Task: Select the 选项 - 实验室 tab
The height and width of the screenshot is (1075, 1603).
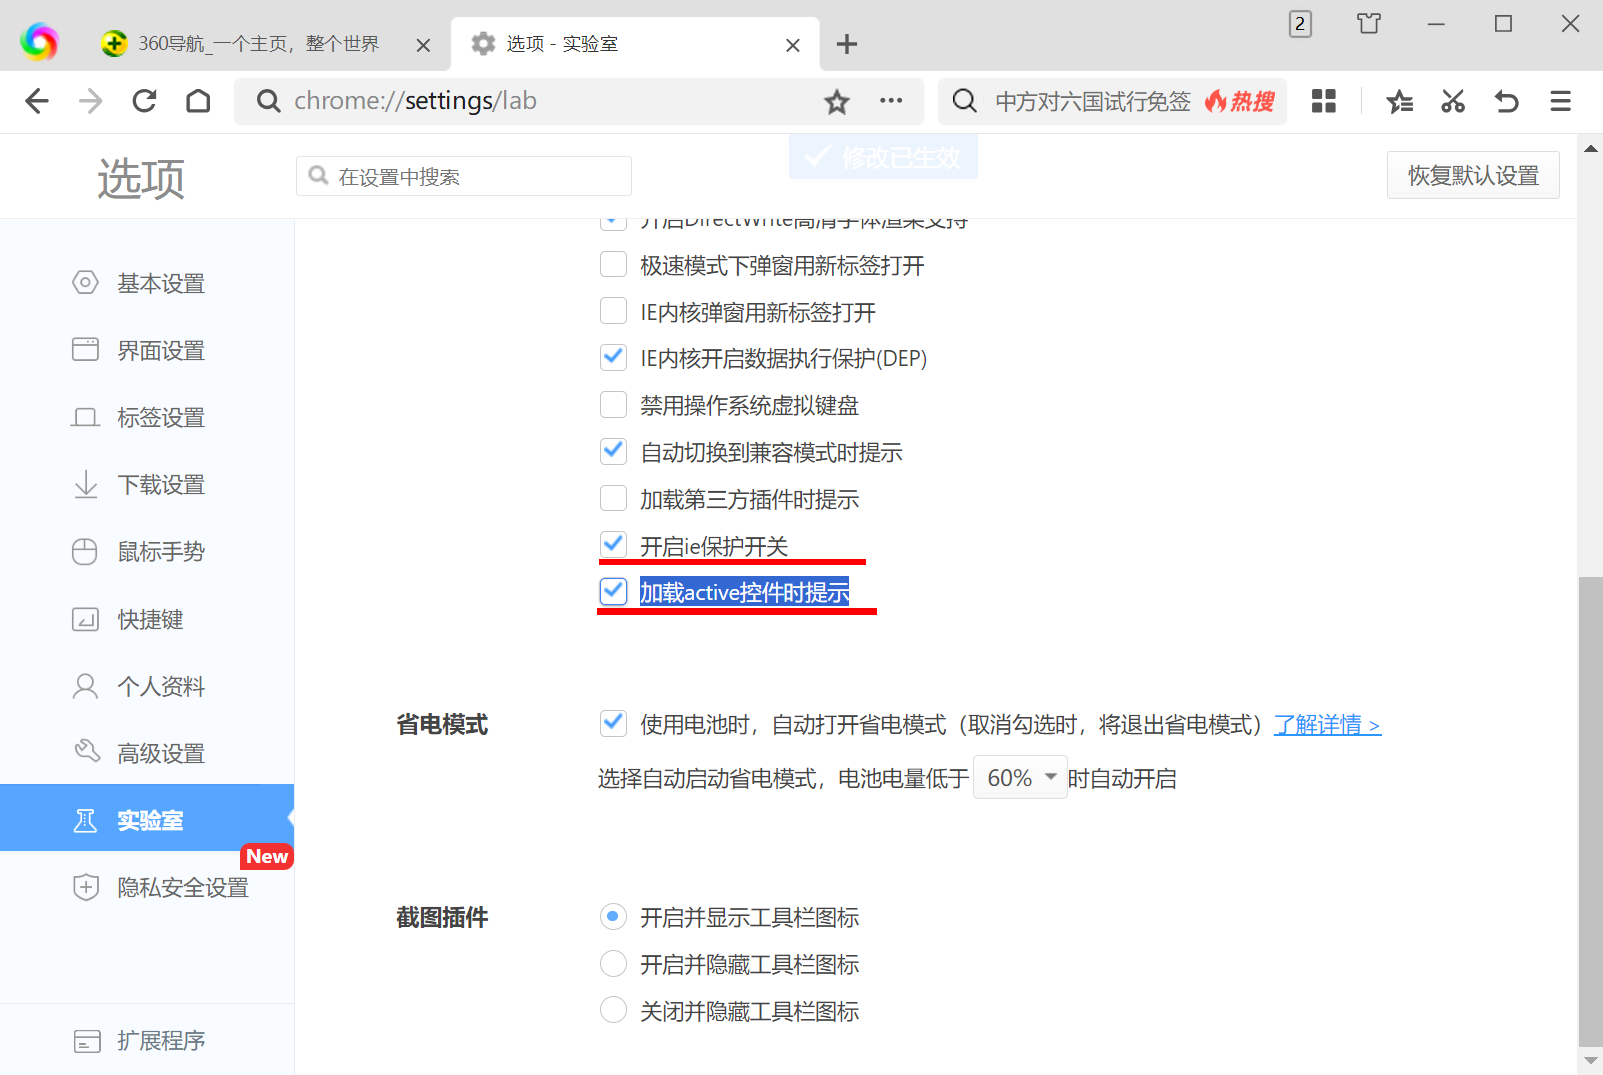Action: click(x=635, y=44)
